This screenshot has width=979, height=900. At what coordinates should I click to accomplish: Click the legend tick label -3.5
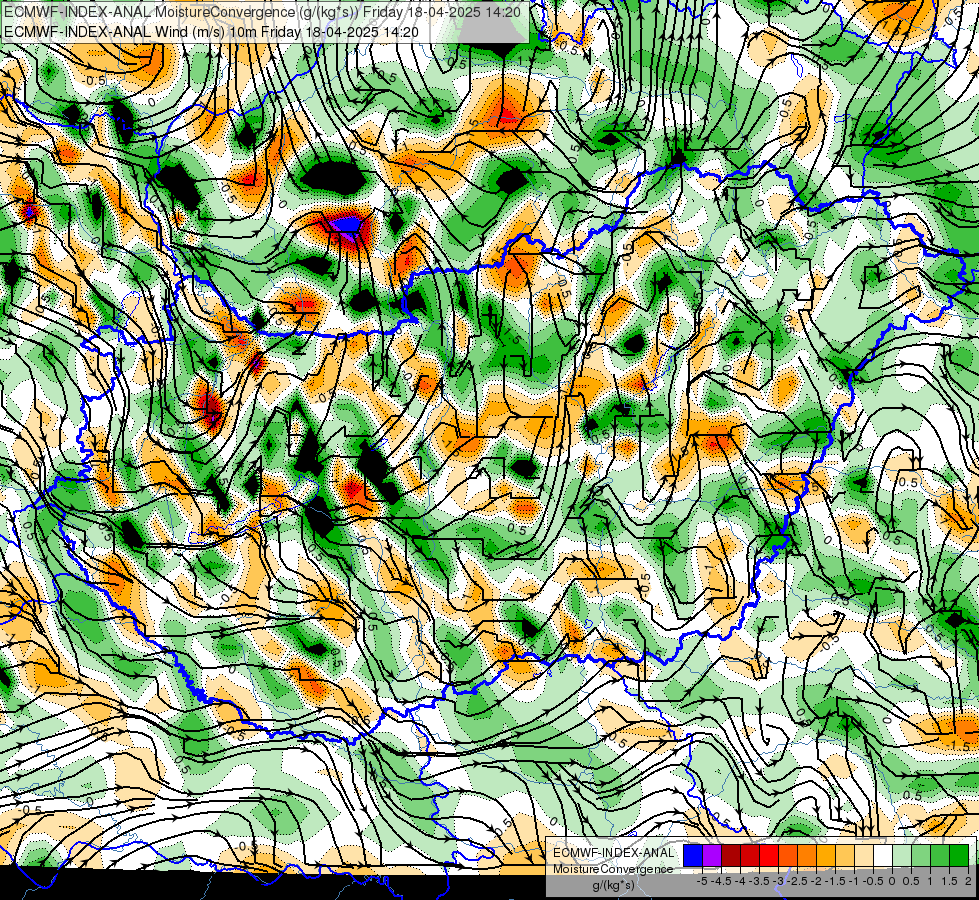(760, 881)
